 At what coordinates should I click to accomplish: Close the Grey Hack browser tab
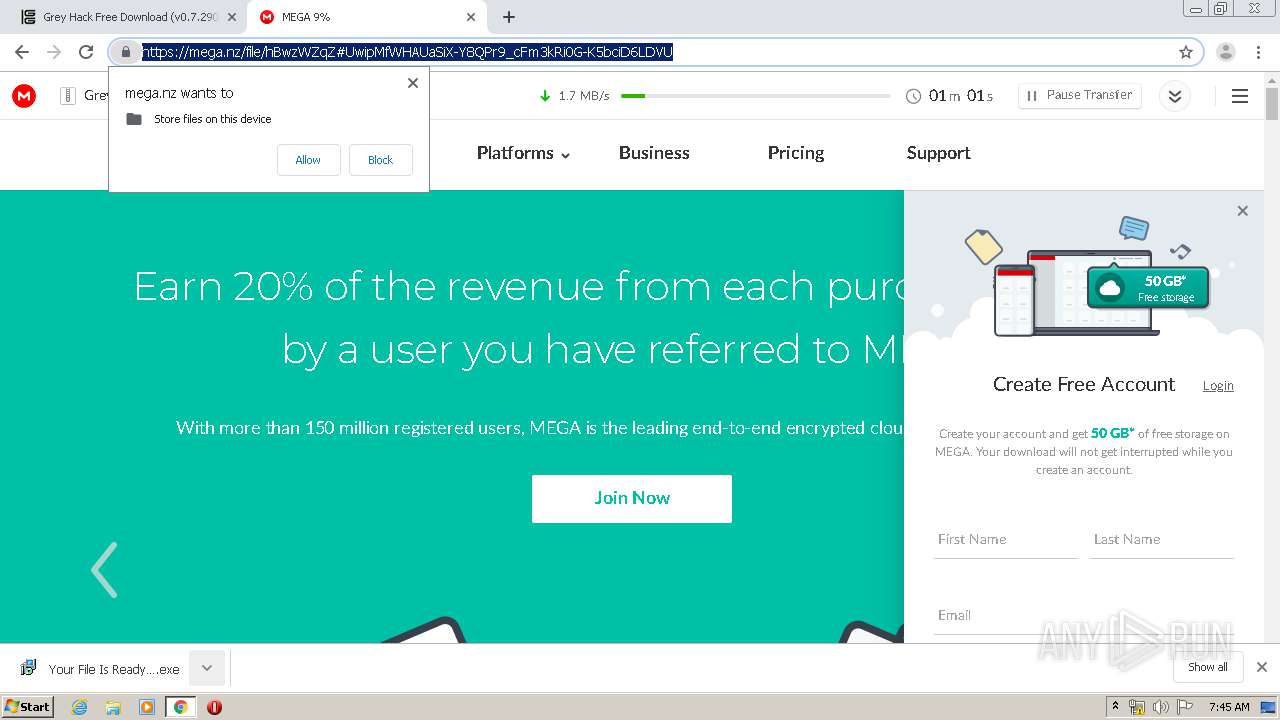click(232, 17)
